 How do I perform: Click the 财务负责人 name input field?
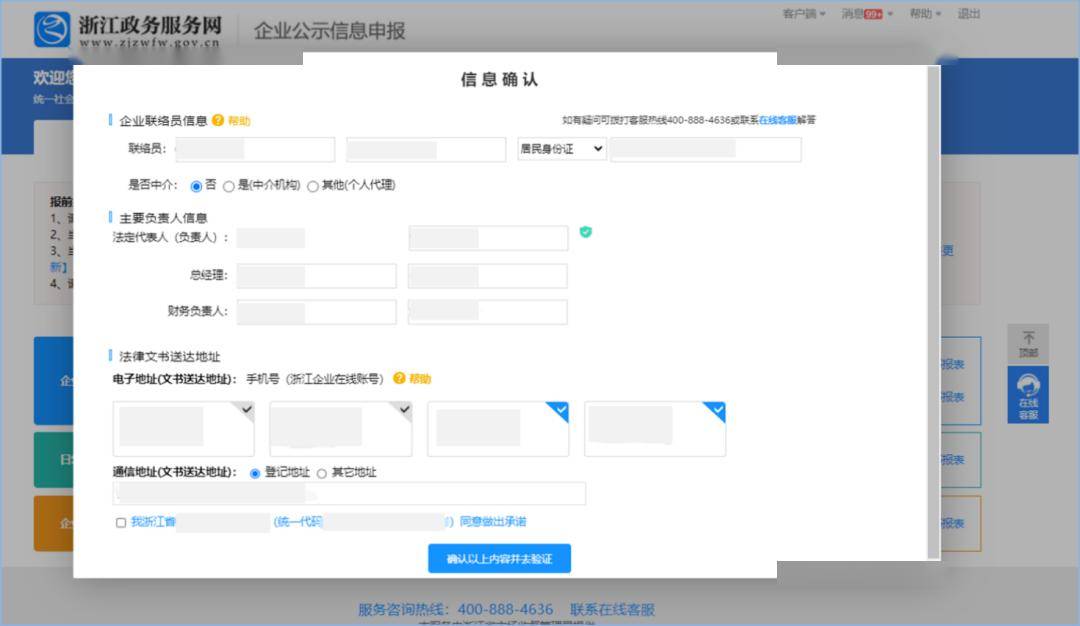317,312
